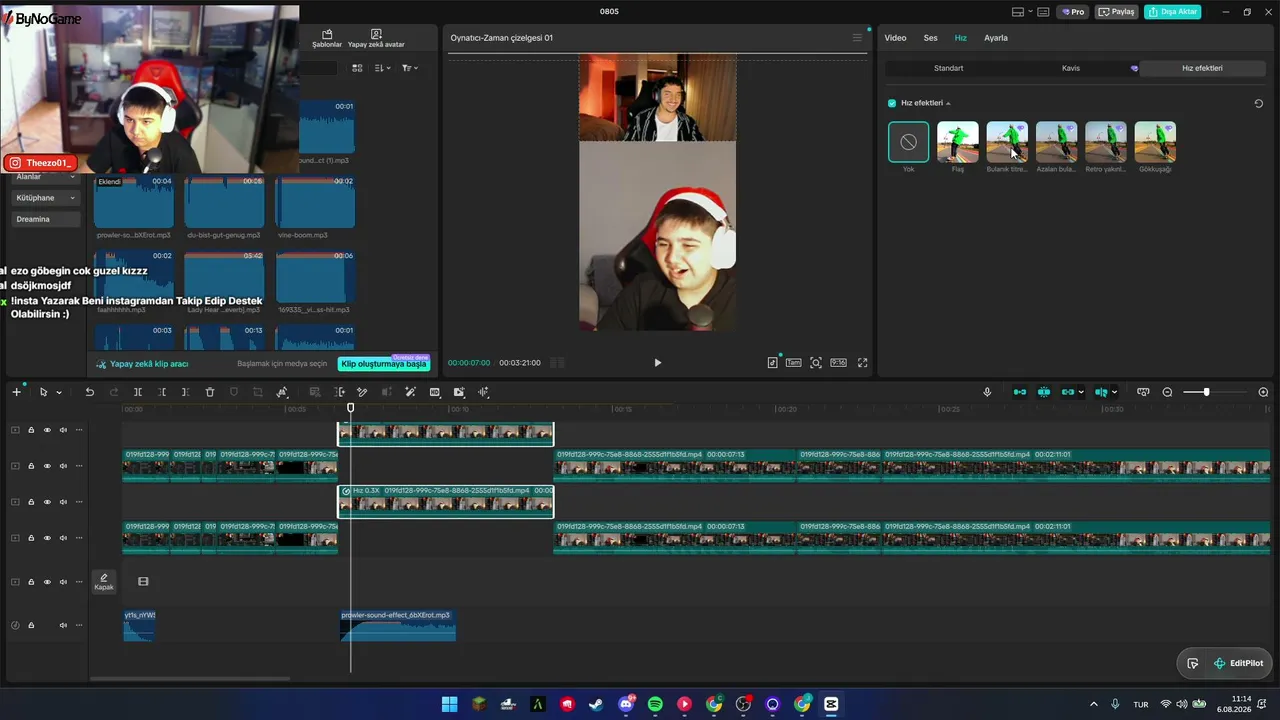Open the preview panel hamburger menu
This screenshot has height=720, width=1280.
click(857, 38)
